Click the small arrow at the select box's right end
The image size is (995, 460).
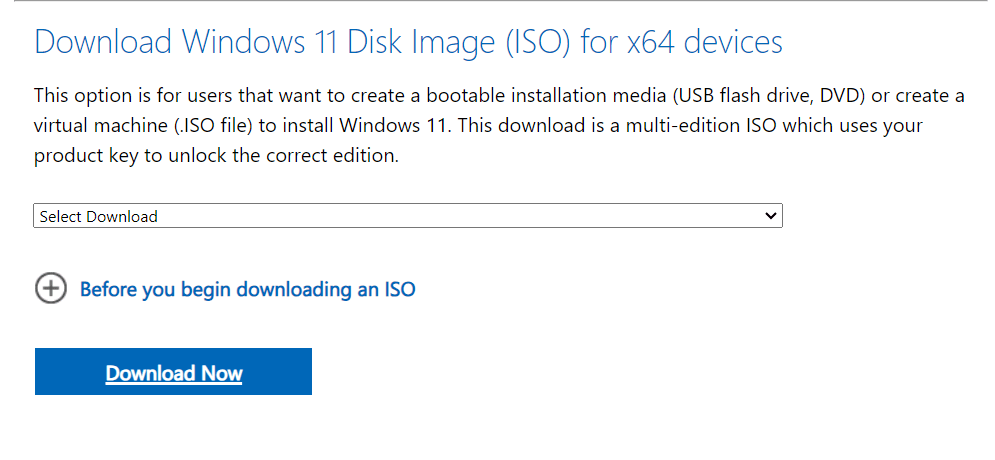[x=770, y=216]
